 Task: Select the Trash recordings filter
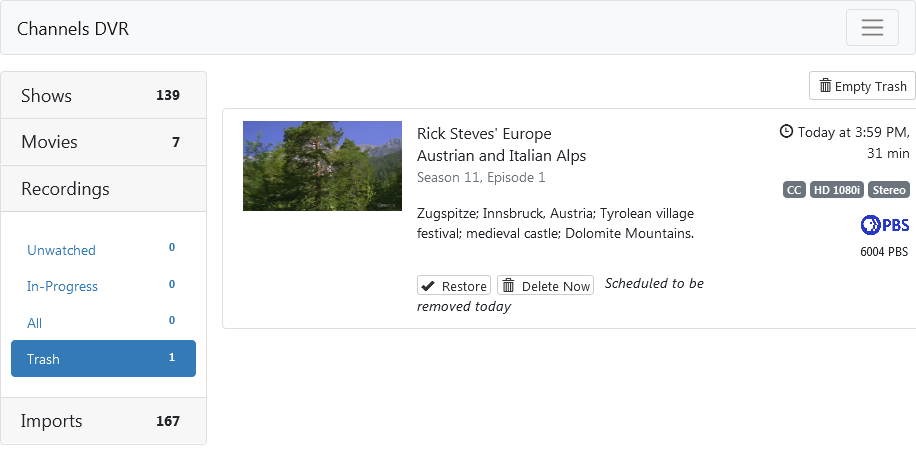click(x=103, y=359)
